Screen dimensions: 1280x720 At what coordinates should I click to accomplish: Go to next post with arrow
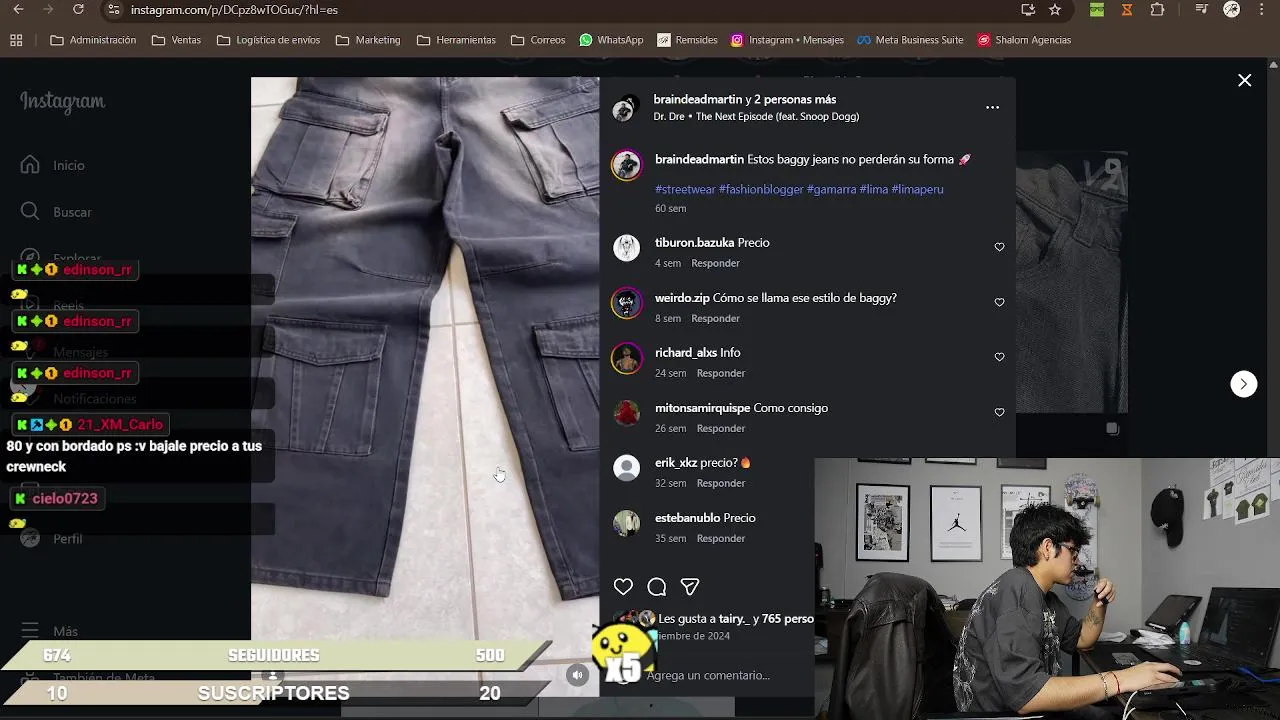tap(1243, 384)
